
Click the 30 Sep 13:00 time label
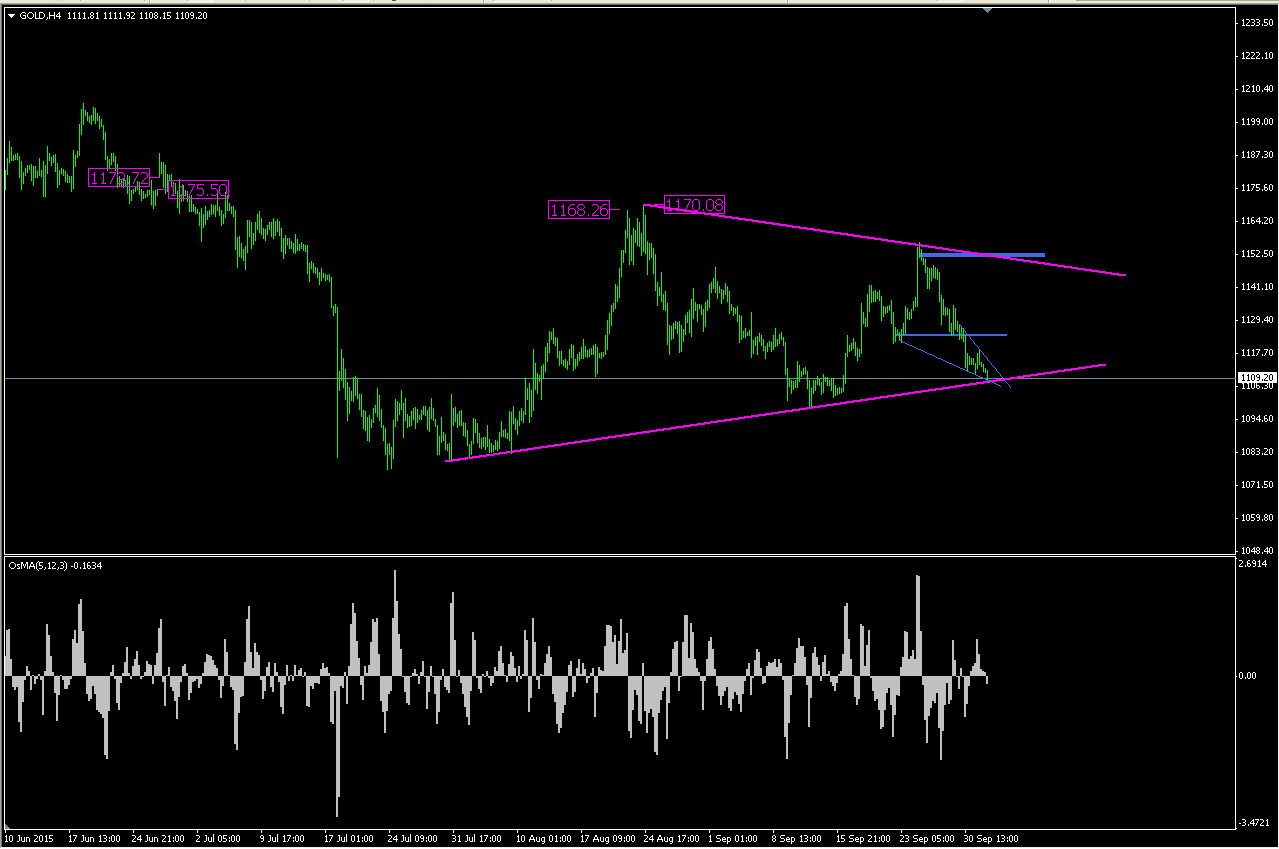[993, 838]
